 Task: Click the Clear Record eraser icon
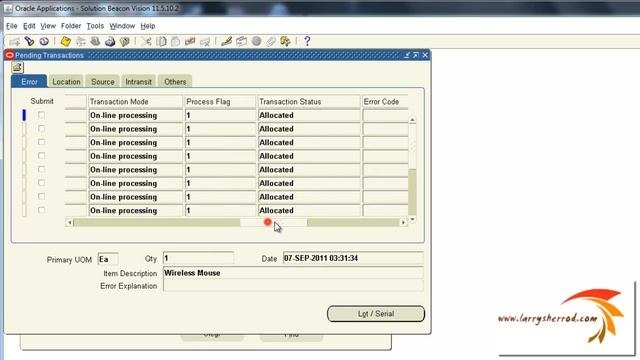click(190, 41)
